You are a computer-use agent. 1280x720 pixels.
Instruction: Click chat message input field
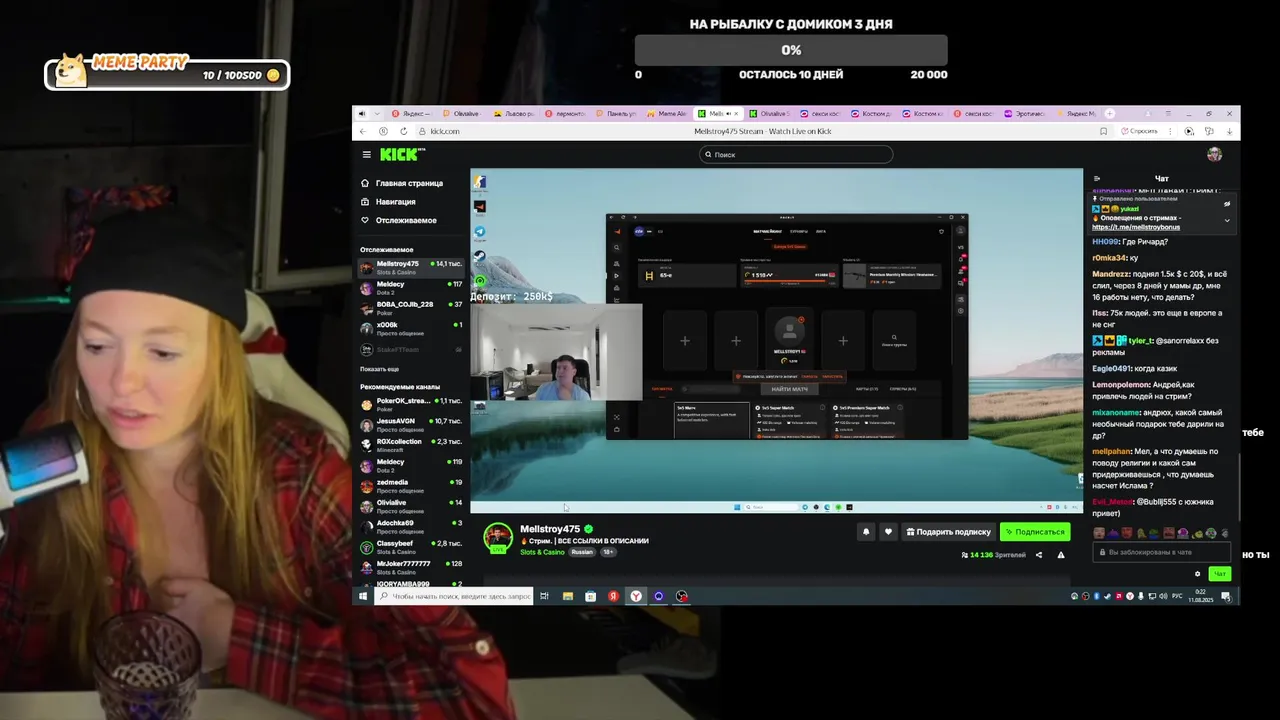1162,552
